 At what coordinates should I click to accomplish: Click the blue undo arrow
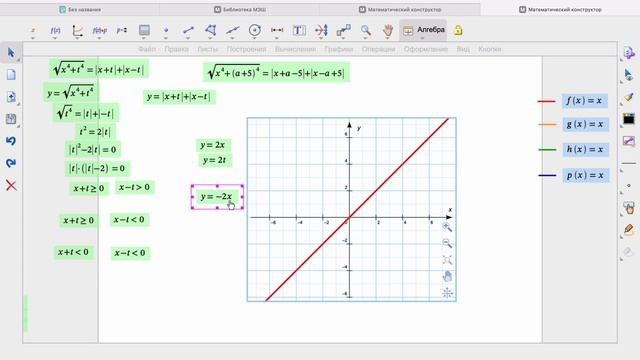click(x=11, y=141)
